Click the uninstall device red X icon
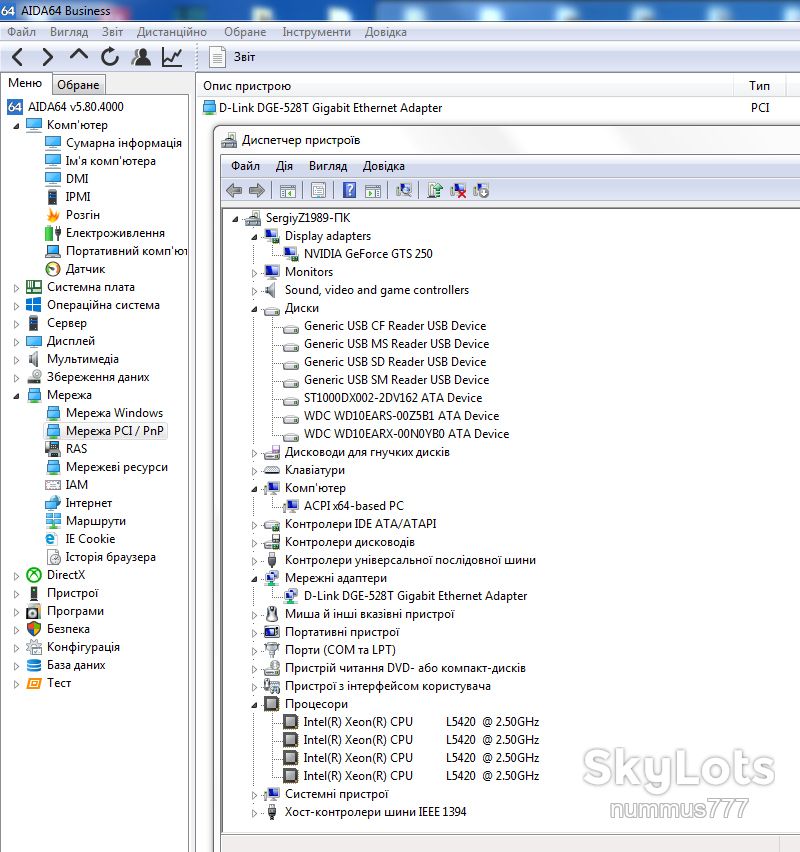800x852 pixels. [458, 190]
